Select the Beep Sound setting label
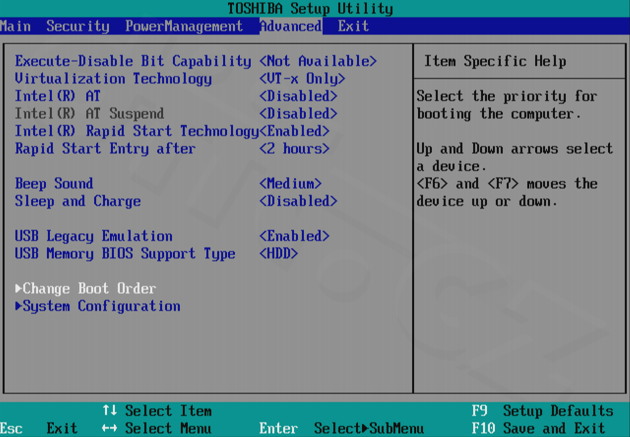 54,184
